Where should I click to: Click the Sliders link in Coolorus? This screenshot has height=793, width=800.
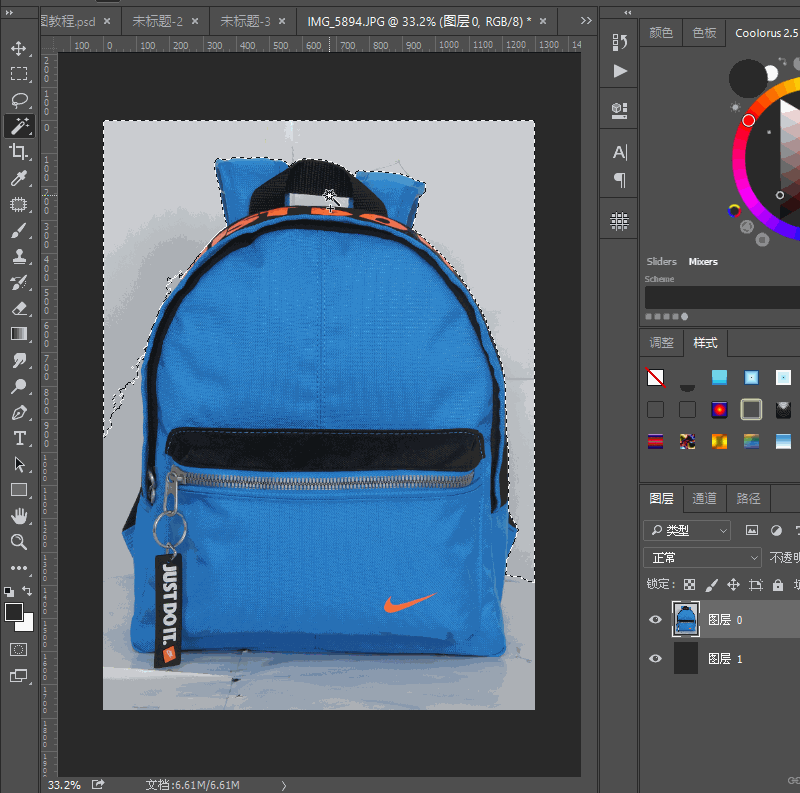(x=661, y=261)
